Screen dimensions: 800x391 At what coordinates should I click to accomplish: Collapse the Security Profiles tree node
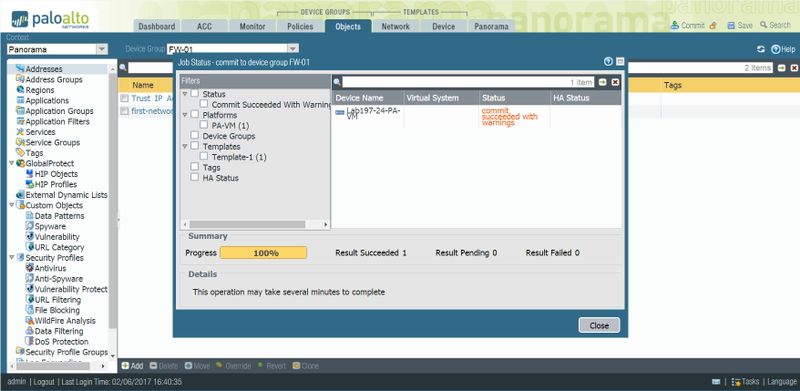click(x=12, y=258)
